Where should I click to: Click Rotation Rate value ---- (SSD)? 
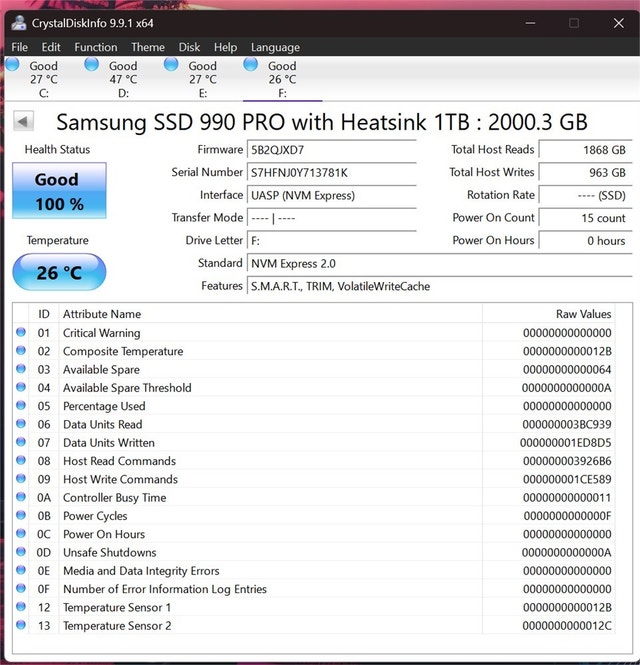(x=585, y=196)
